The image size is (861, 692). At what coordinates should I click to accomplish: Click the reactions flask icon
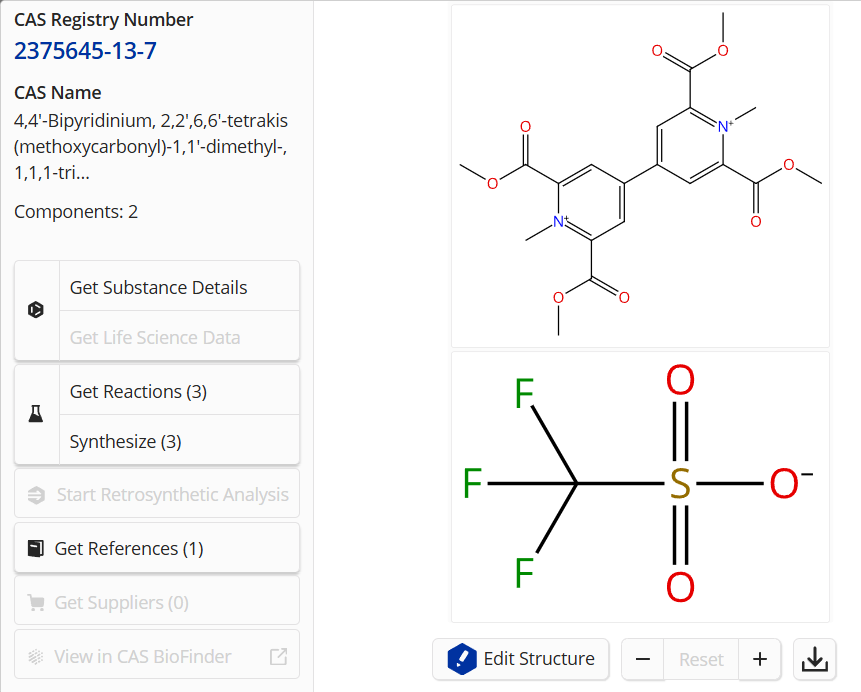point(36,414)
